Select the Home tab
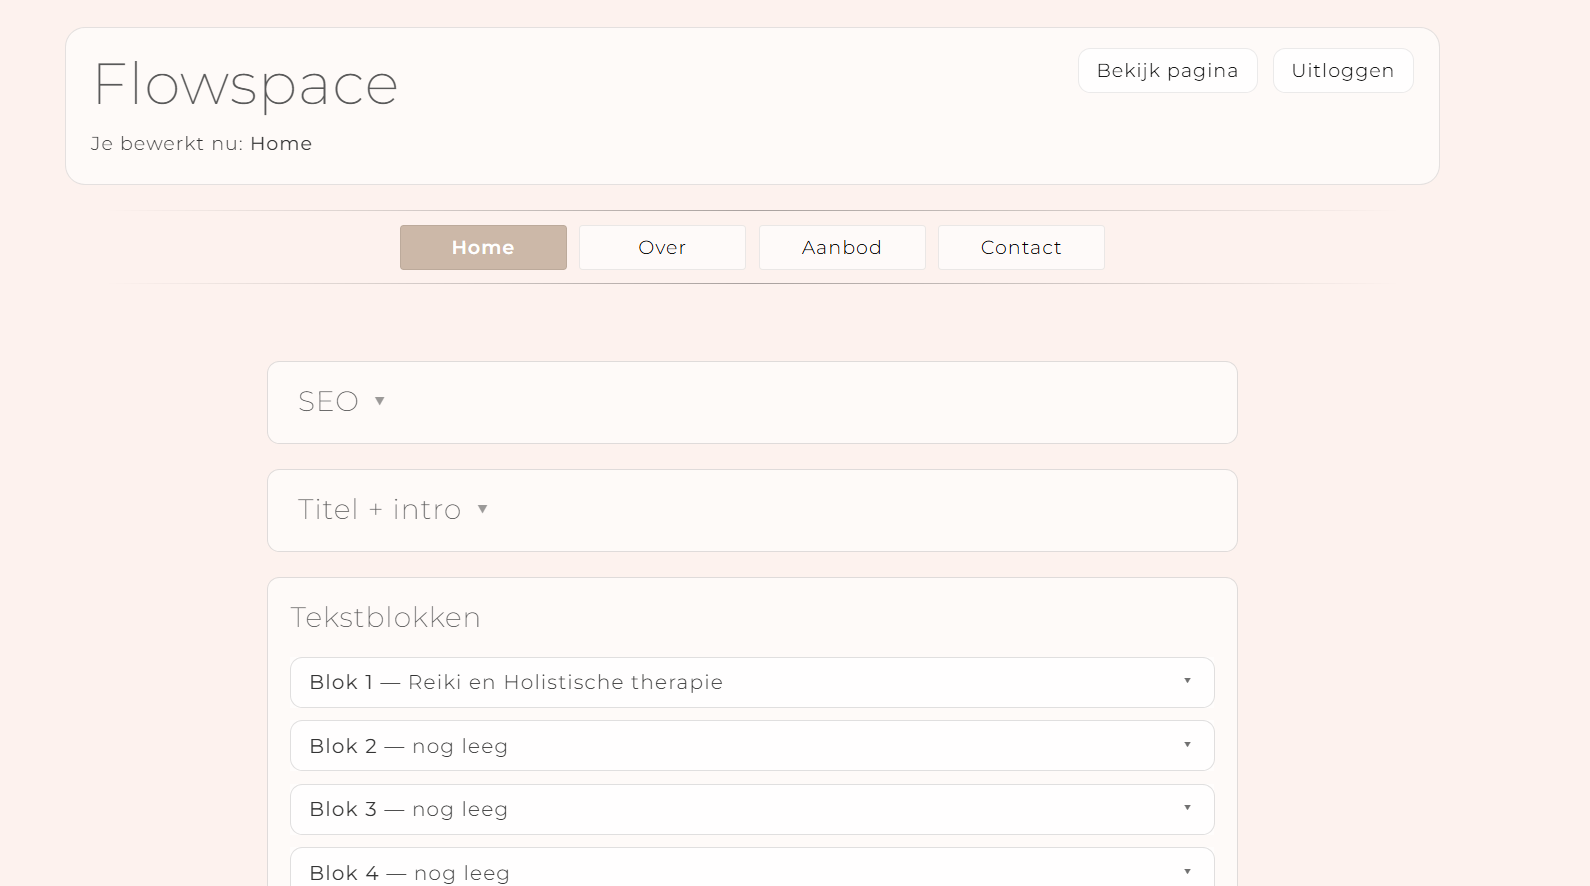1590x886 pixels. 483,247
